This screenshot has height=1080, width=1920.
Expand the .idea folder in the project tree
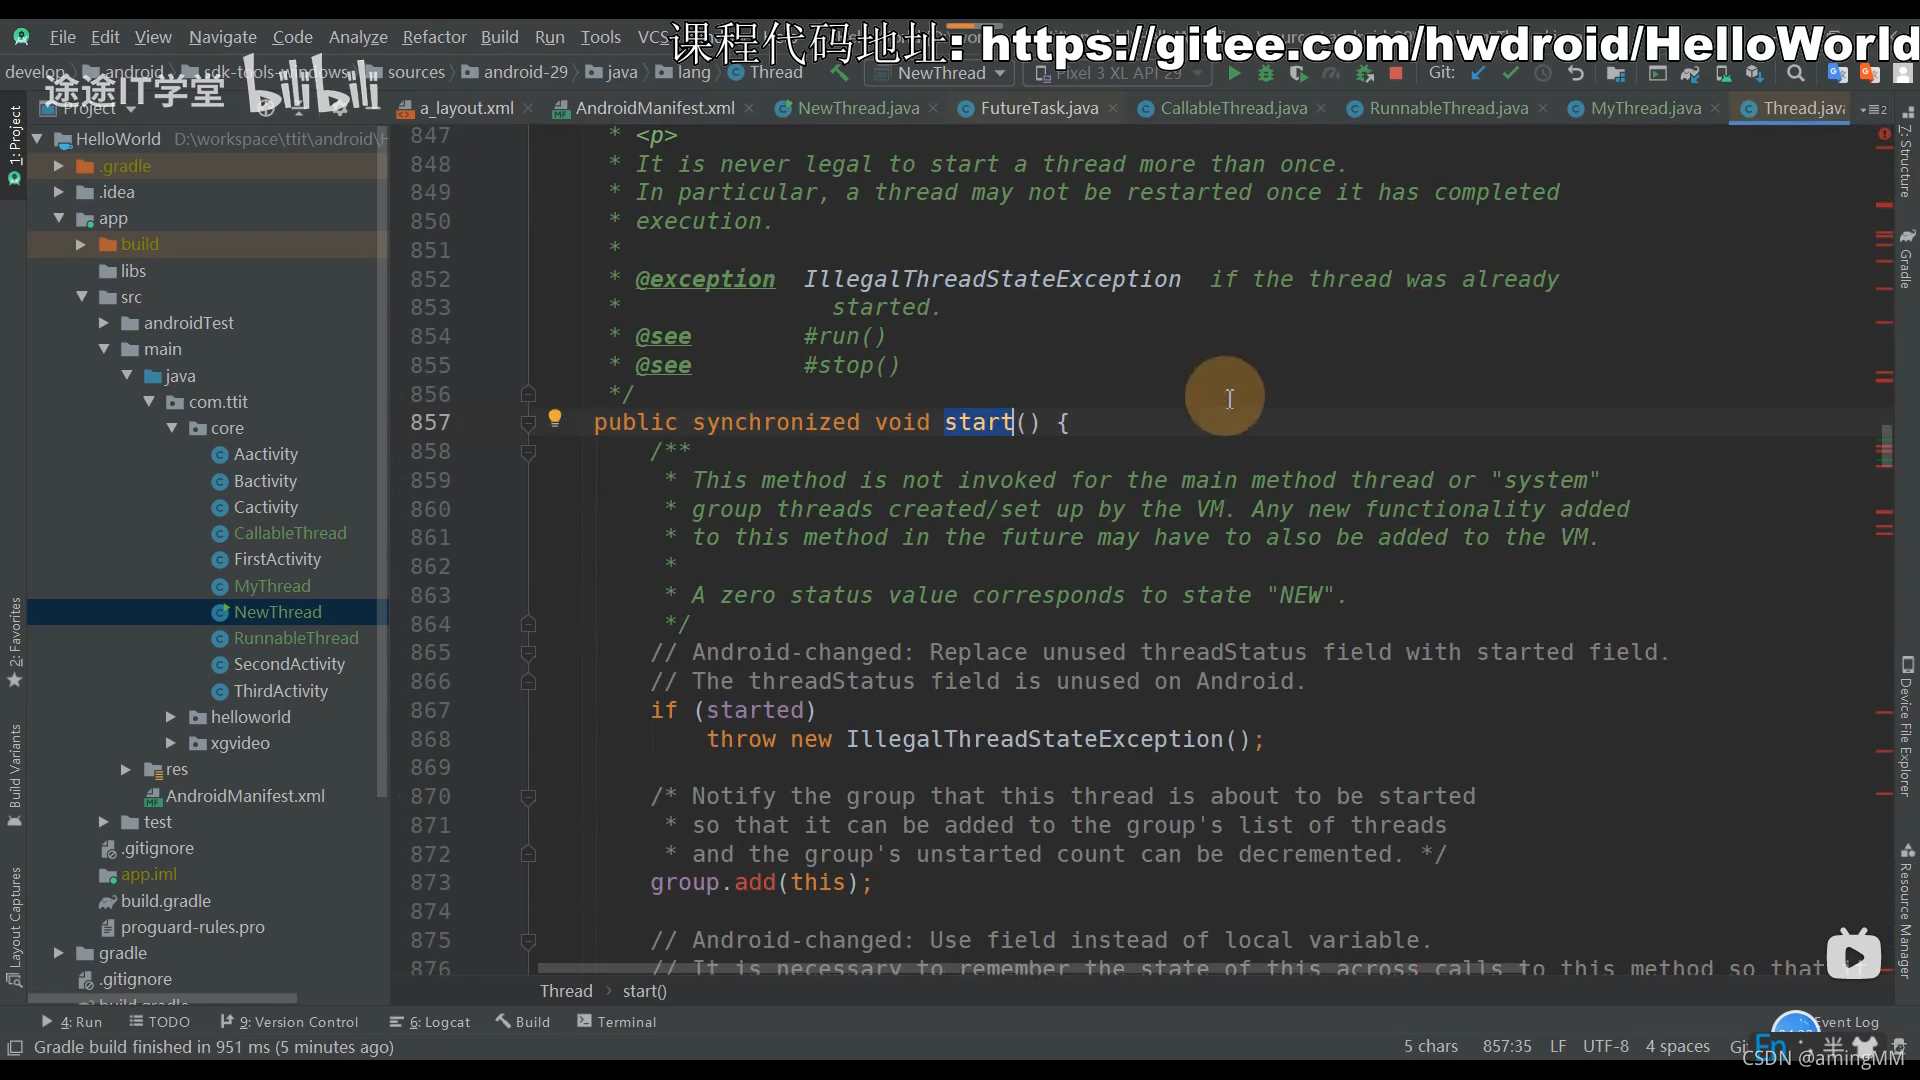(x=59, y=192)
